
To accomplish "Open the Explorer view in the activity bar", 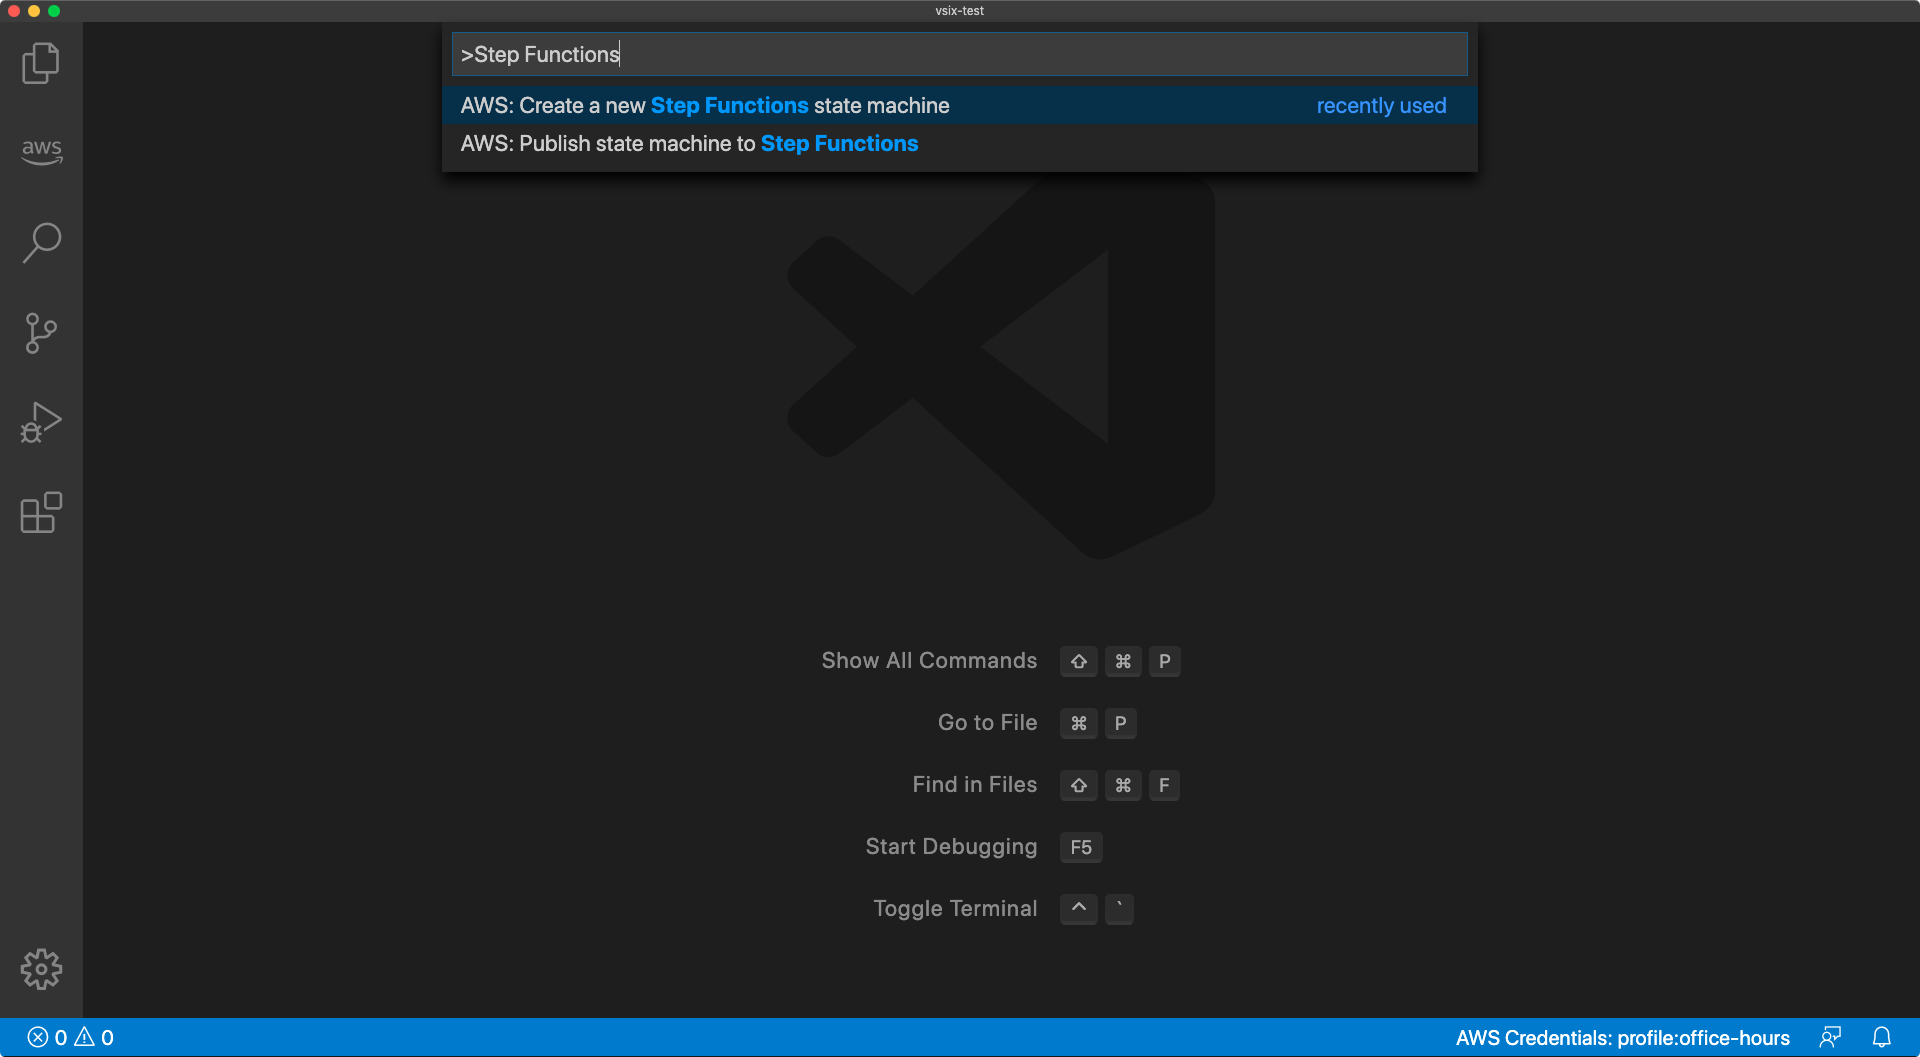I will [x=41, y=63].
